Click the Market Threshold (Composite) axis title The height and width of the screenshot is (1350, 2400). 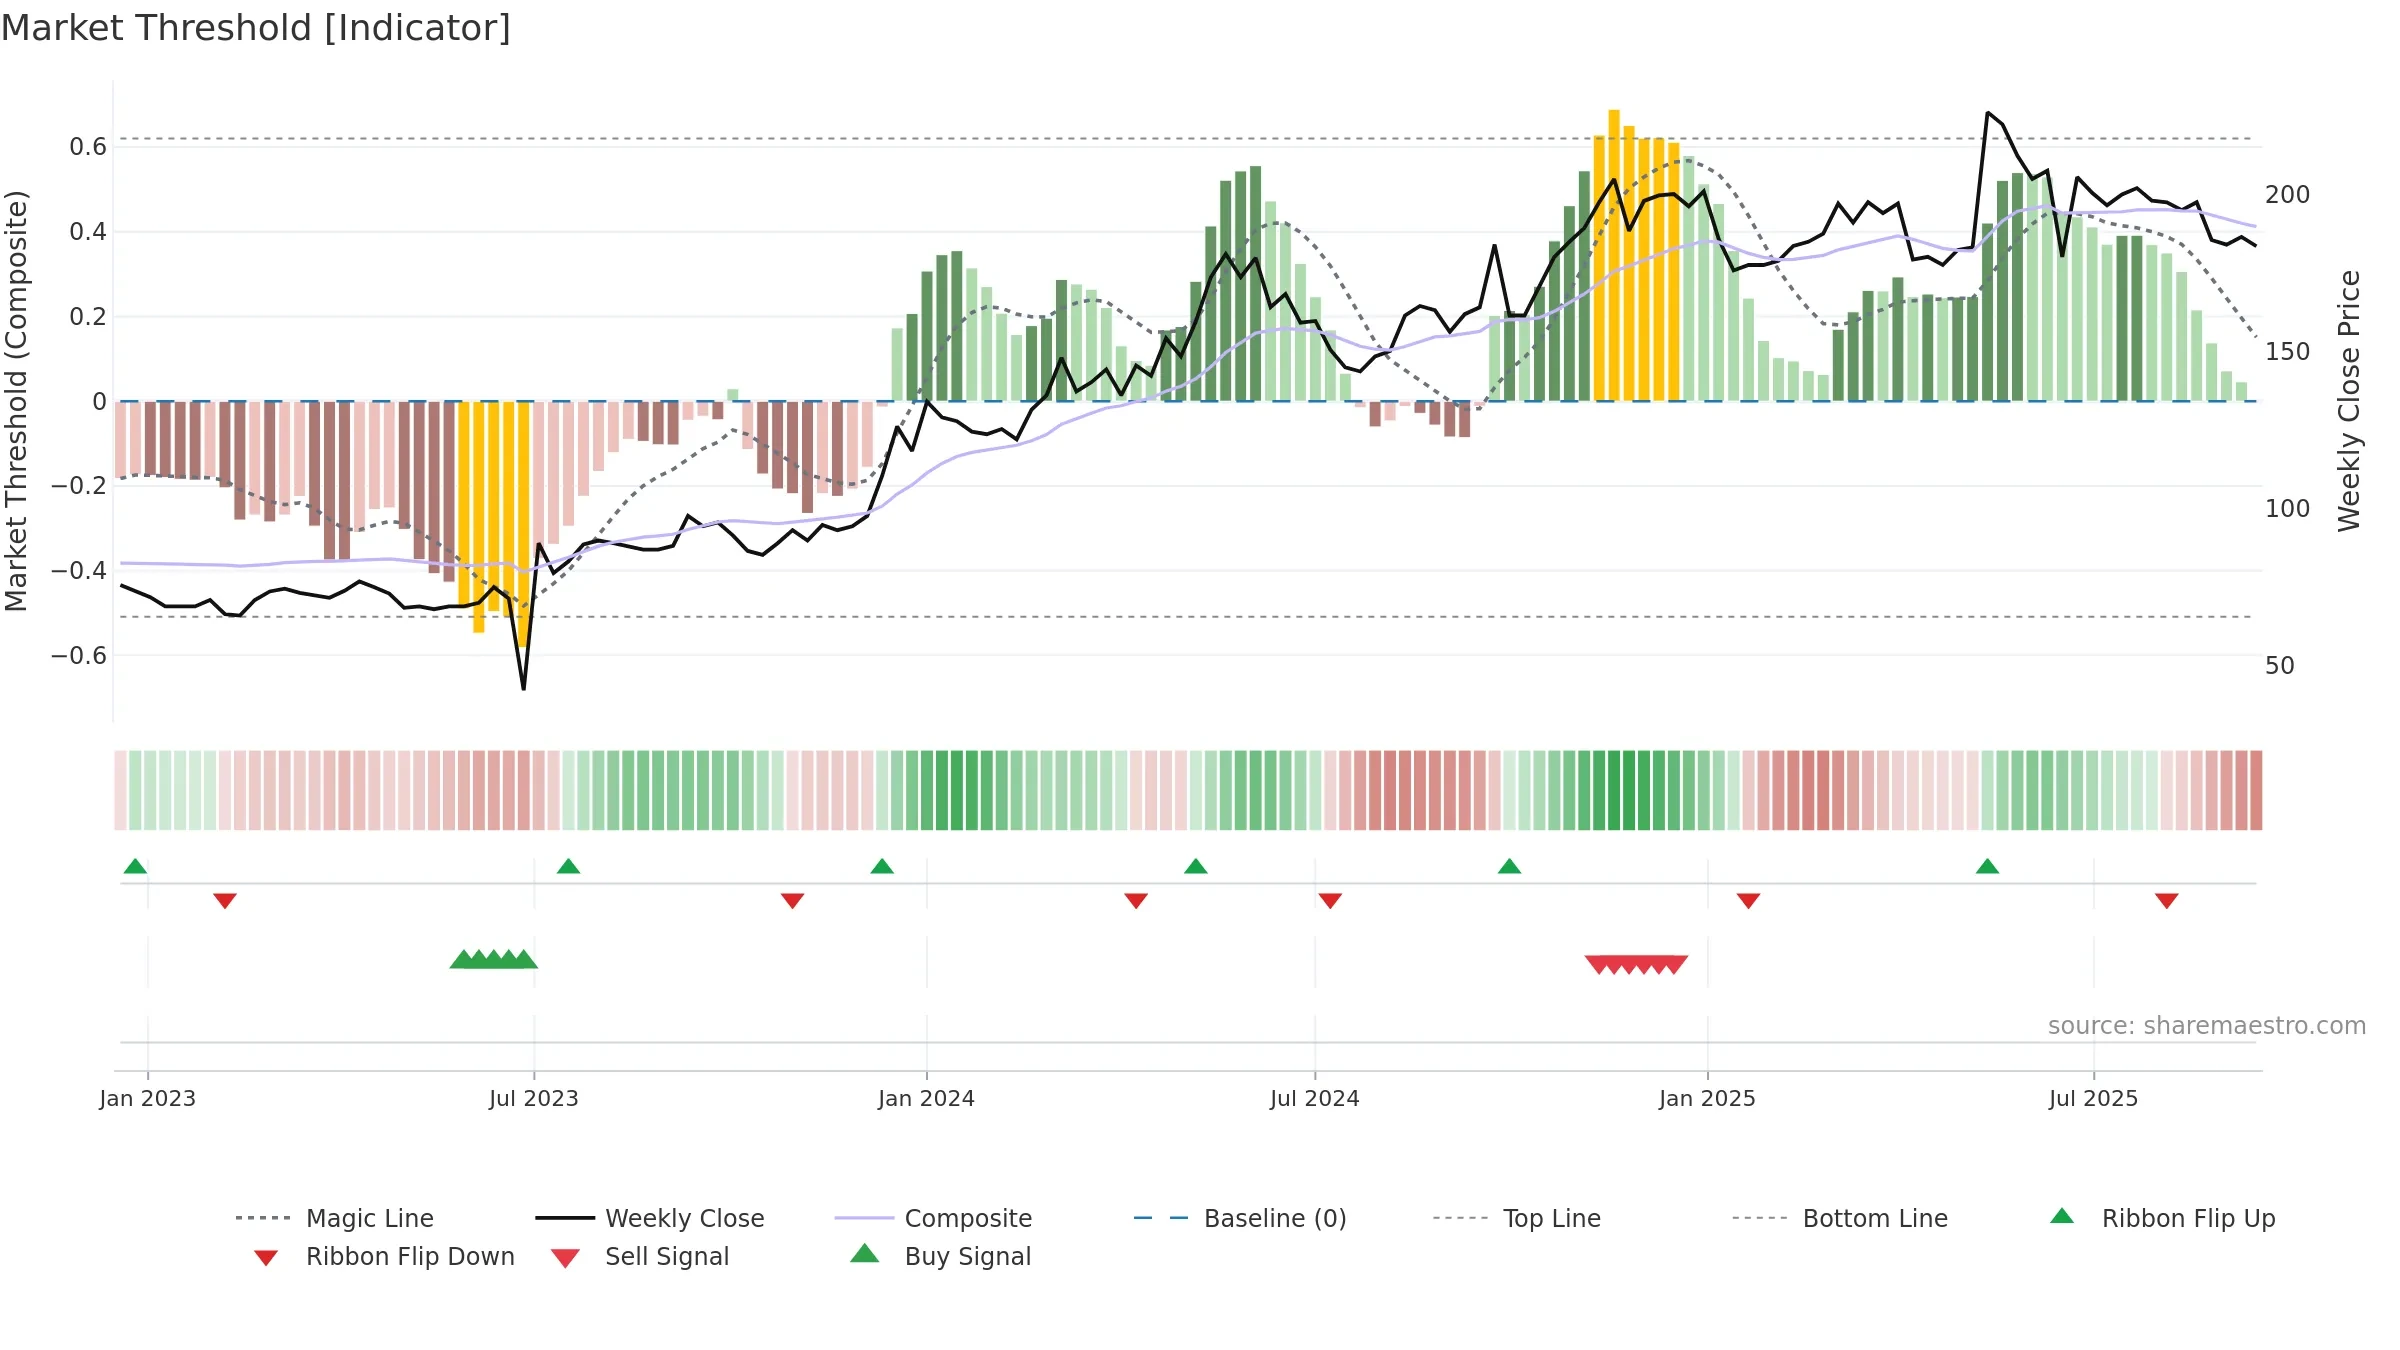16,400
